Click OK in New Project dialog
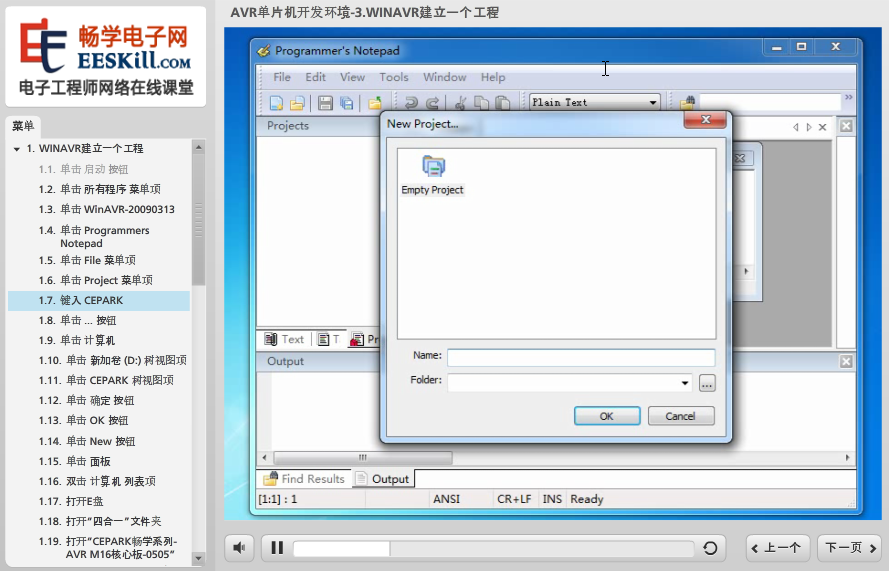This screenshot has height=571, width=889. [607, 416]
